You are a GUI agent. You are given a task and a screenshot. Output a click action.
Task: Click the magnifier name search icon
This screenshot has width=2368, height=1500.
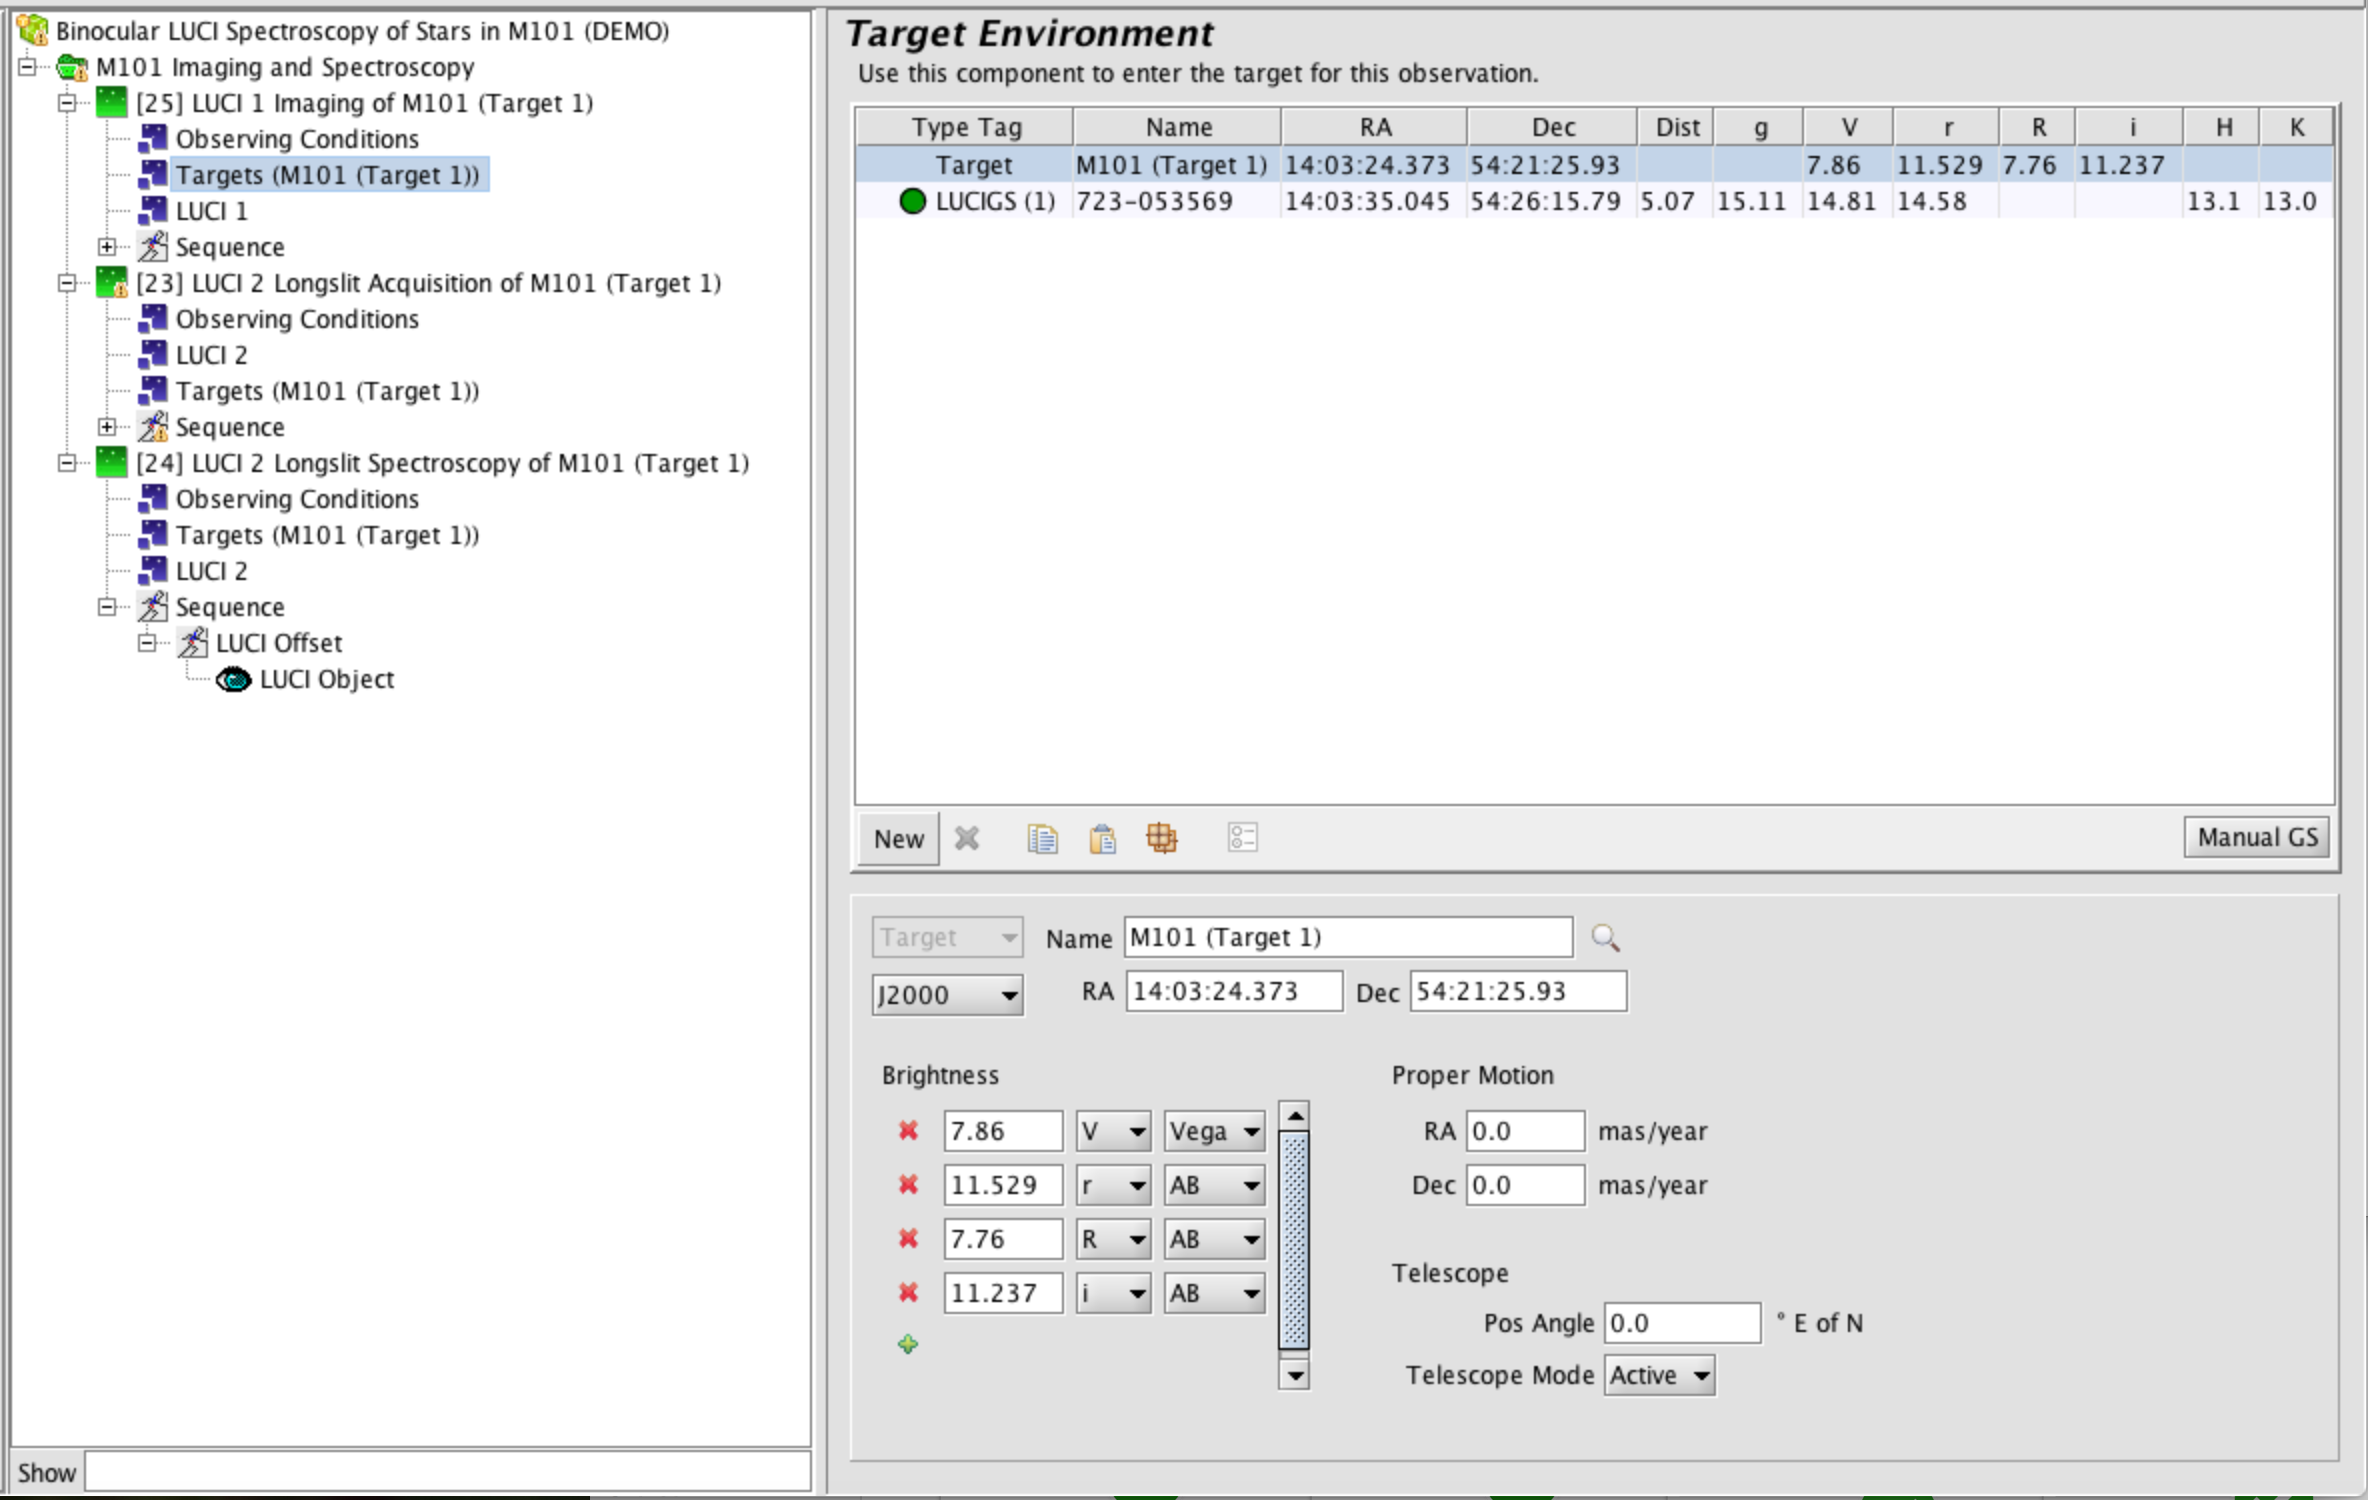point(1605,937)
